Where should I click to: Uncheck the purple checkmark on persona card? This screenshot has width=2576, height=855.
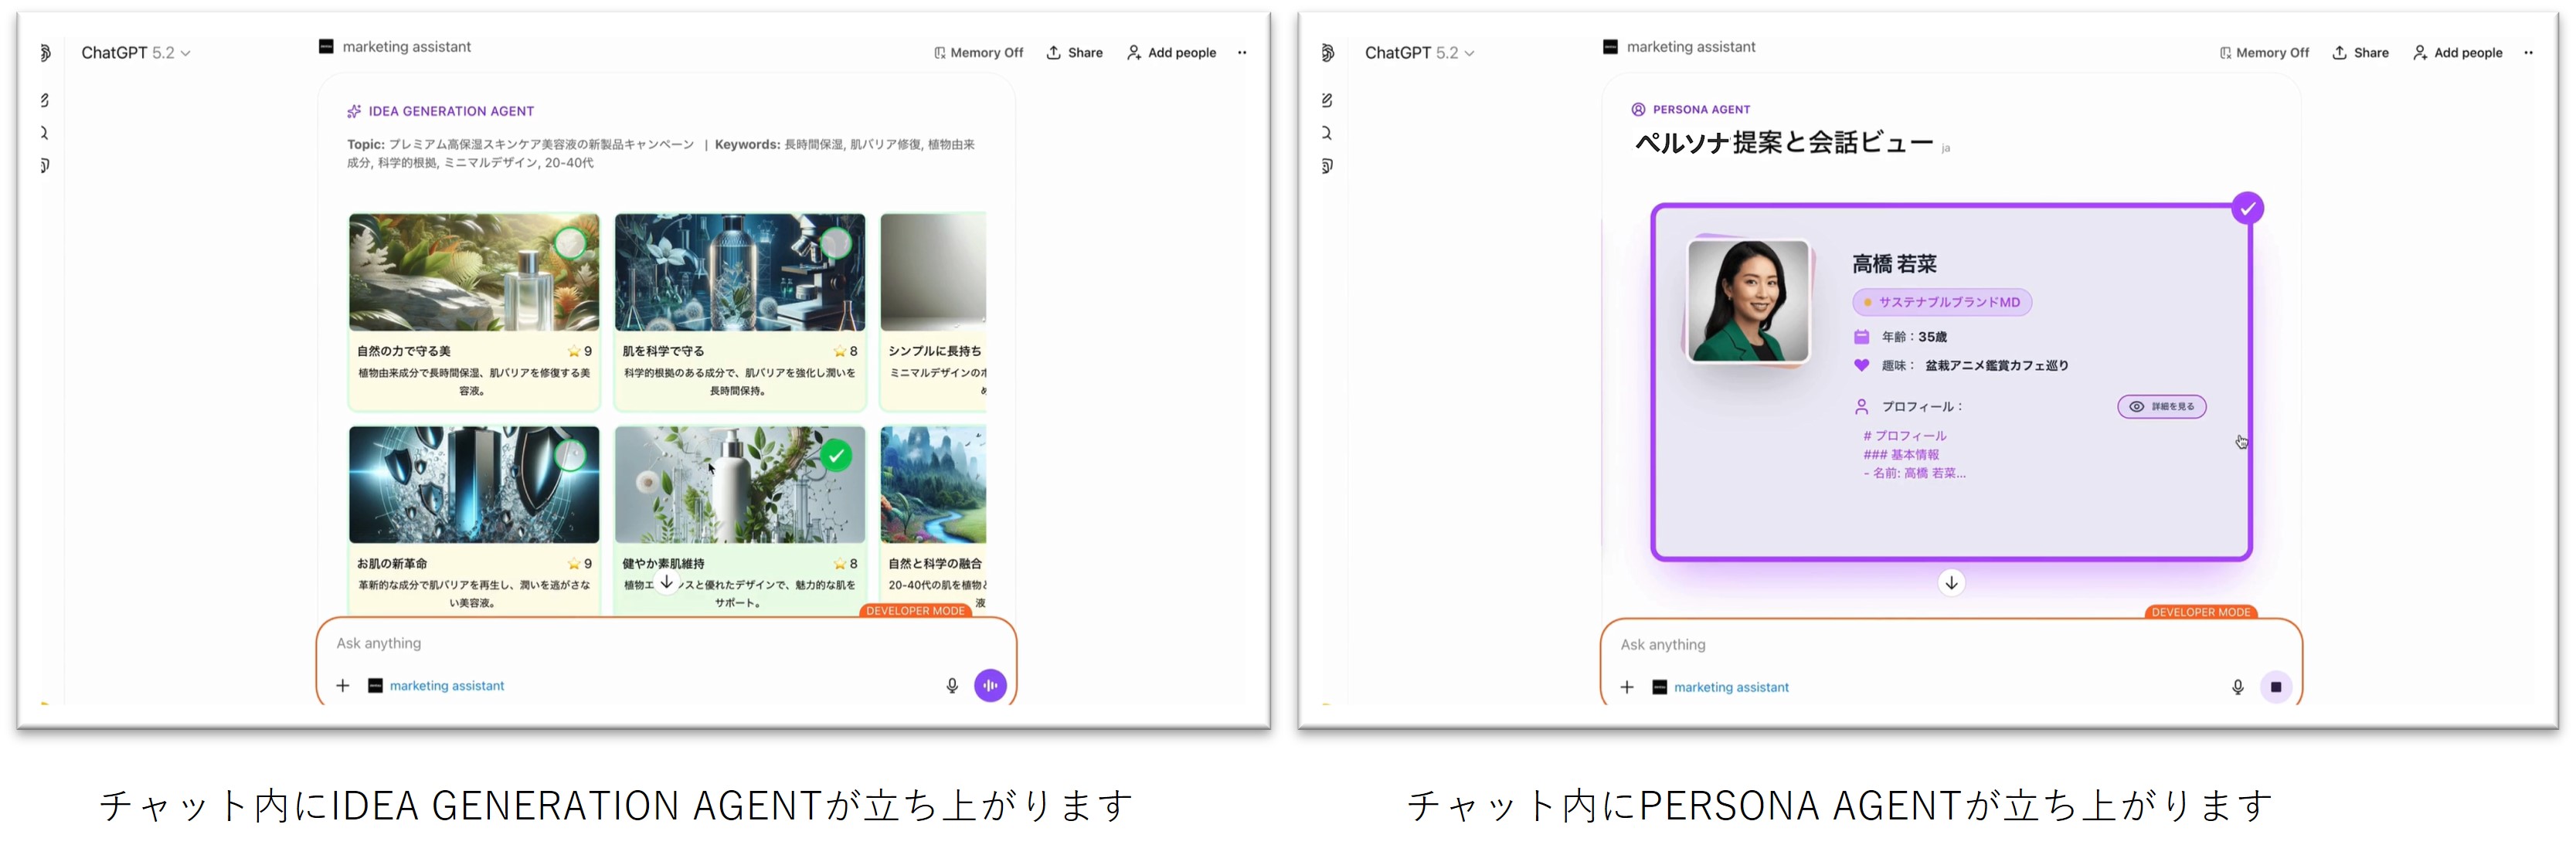pos(2247,208)
